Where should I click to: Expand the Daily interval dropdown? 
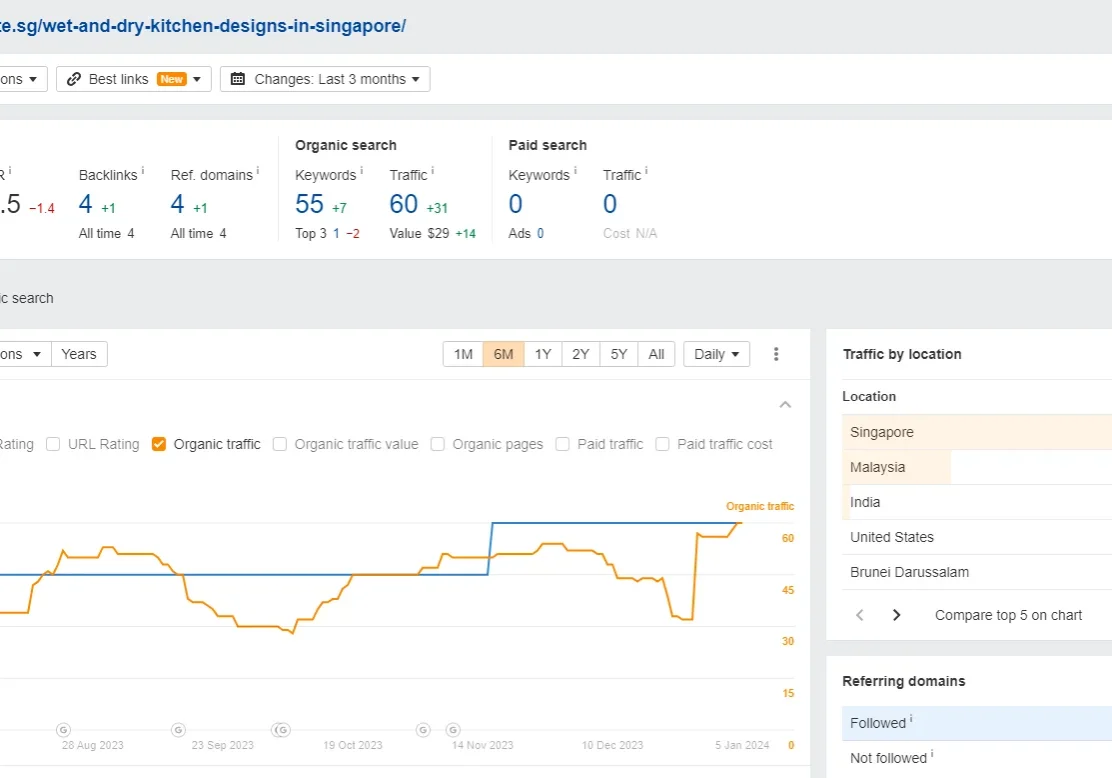tap(716, 354)
